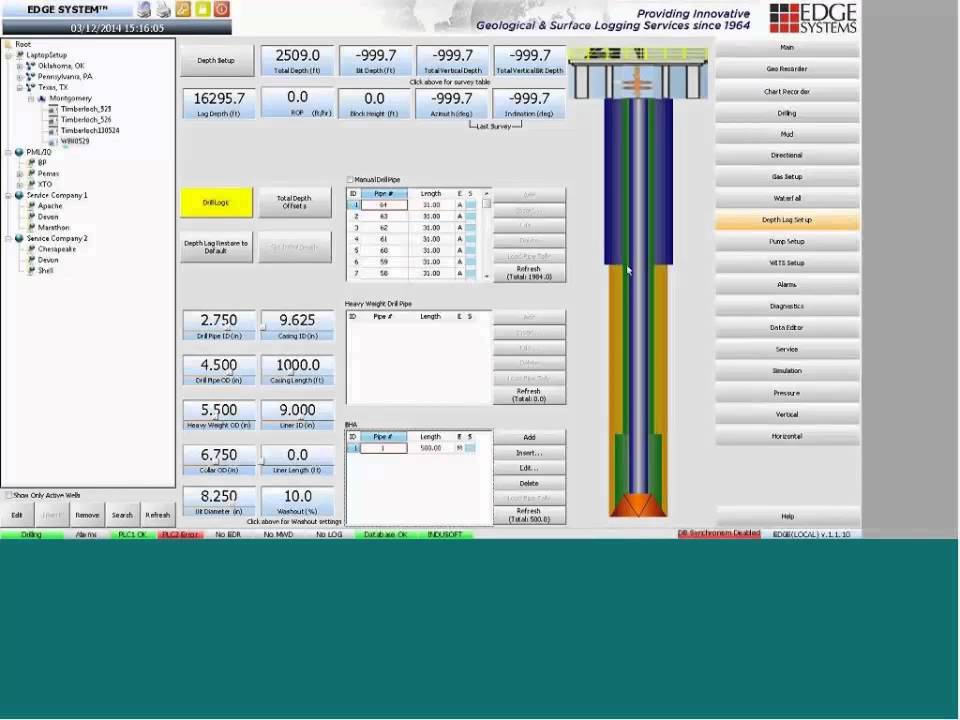The height and width of the screenshot is (720, 960).
Task: Expand the Pemex tree node
Action: point(20,174)
